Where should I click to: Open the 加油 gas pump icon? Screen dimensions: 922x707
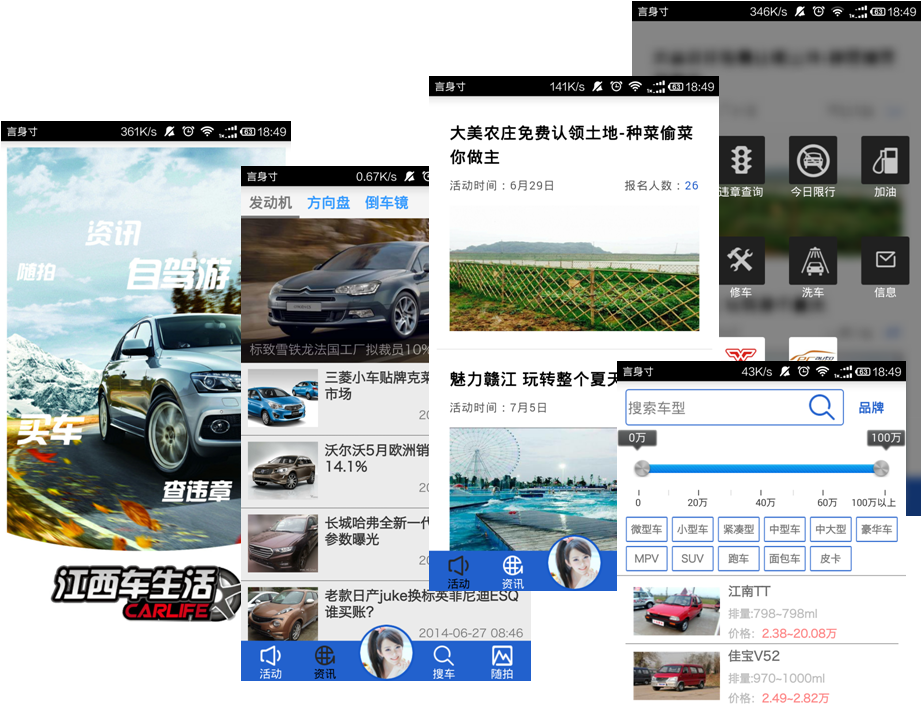[x=884, y=160]
